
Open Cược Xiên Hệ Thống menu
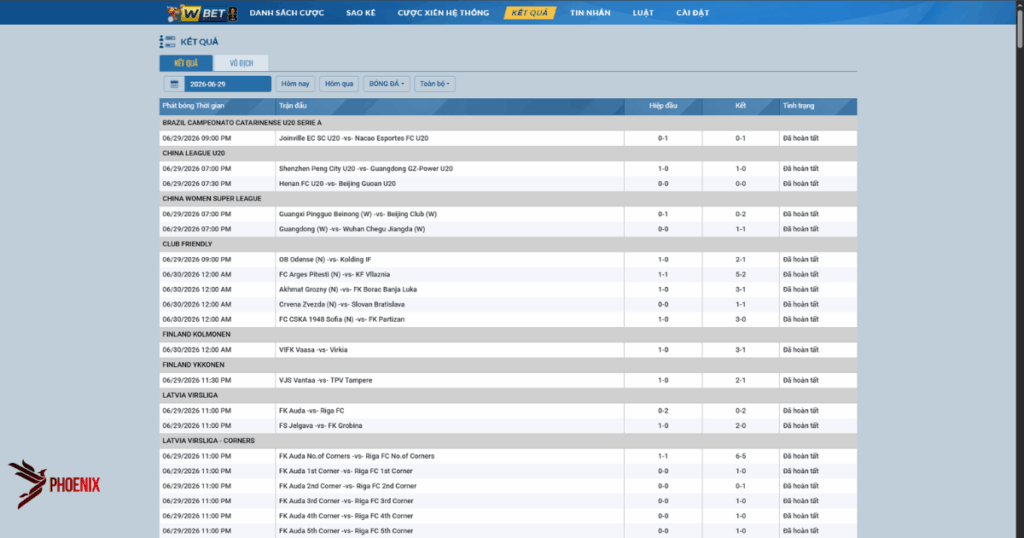pyautogui.click(x=443, y=12)
